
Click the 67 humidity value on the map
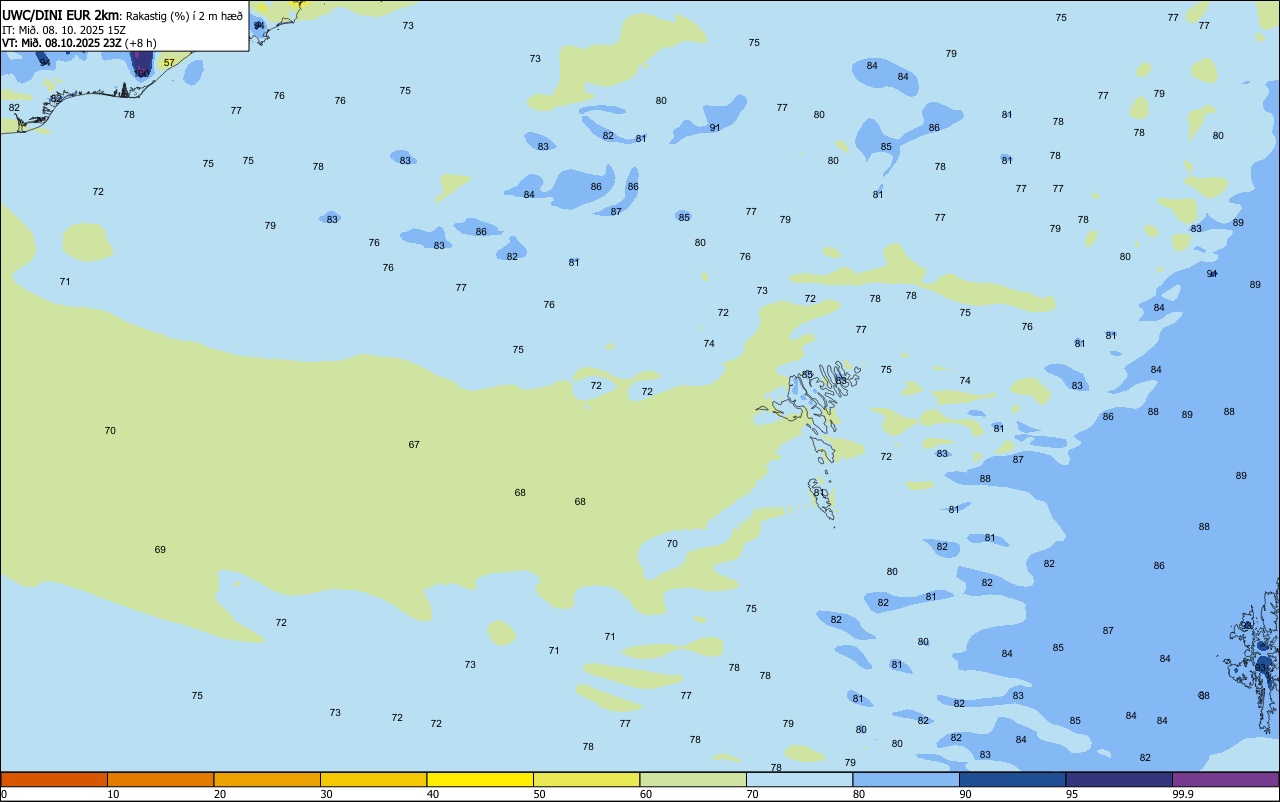tap(414, 444)
